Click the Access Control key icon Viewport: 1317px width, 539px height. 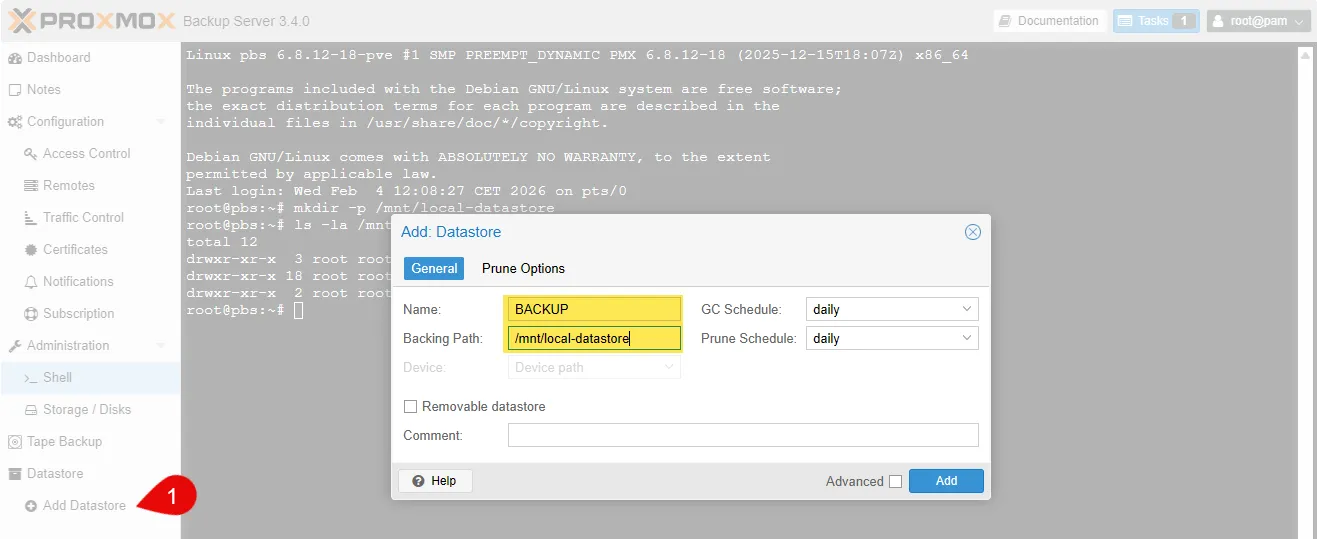point(30,154)
